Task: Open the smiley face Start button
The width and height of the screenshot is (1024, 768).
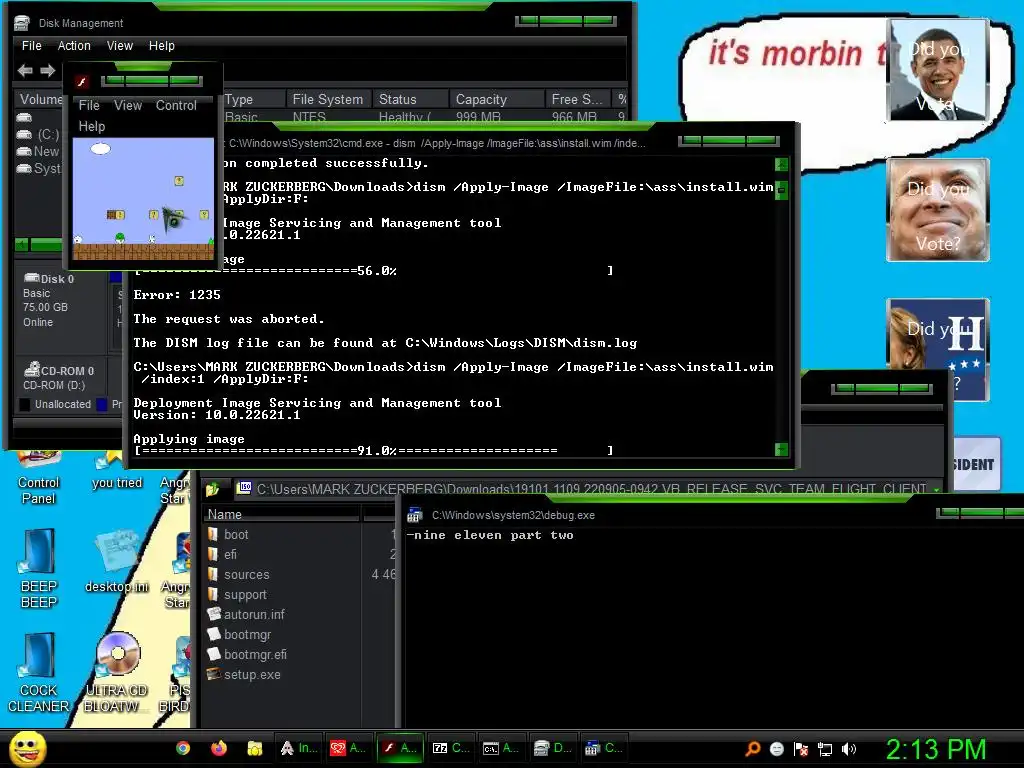Action: pyautogui.click(x=27, y=748)
